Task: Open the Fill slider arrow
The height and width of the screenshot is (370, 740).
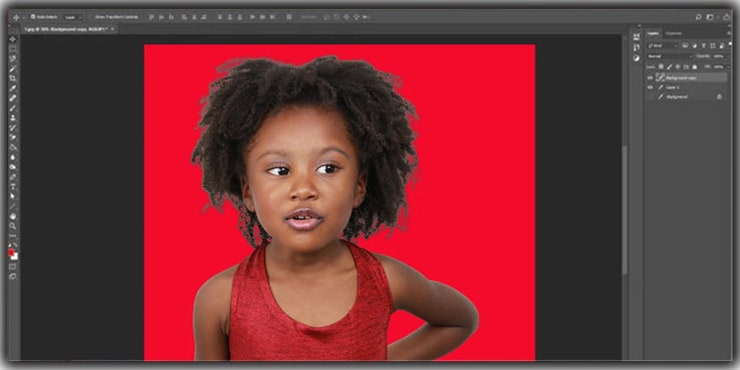Action: 729,67
